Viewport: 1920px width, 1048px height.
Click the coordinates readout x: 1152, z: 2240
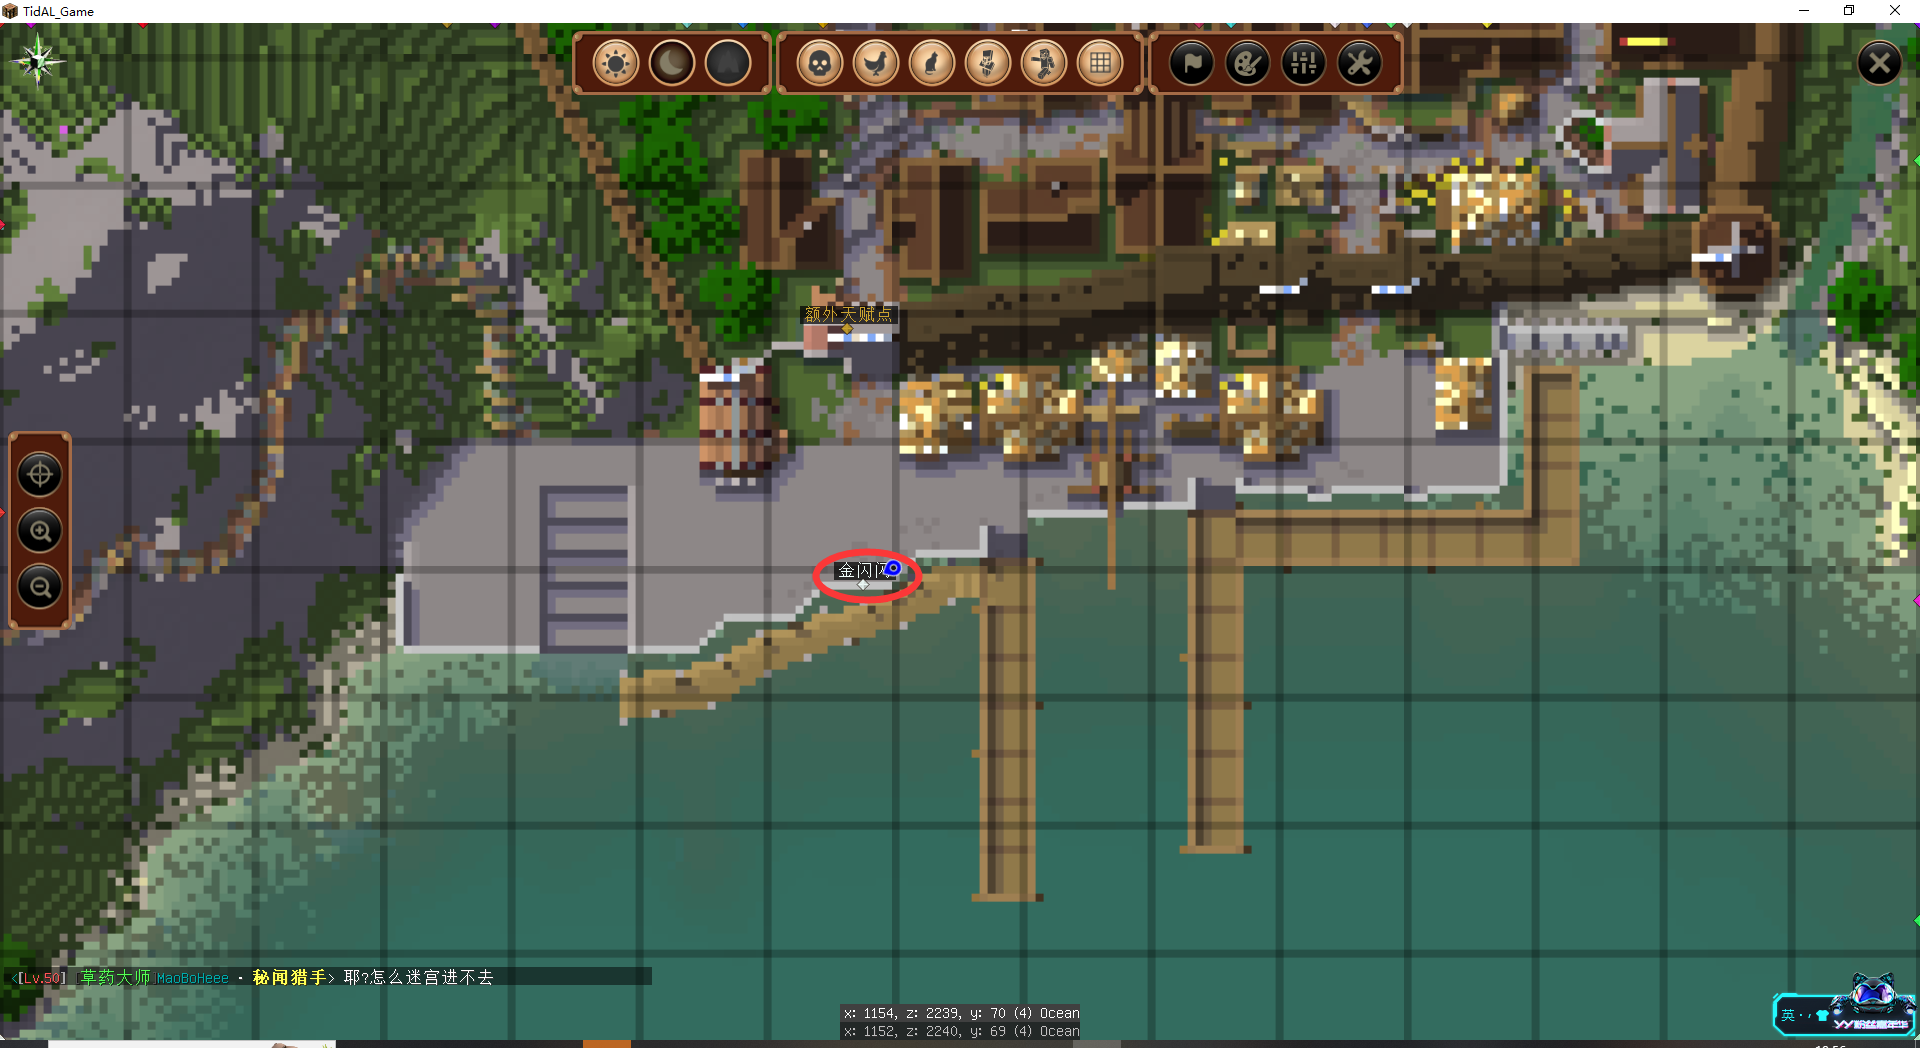[960, 1031]
